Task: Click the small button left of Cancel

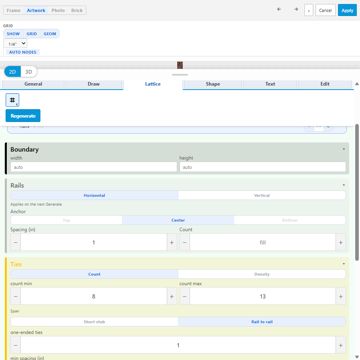Action: click(x=309, y=10)
